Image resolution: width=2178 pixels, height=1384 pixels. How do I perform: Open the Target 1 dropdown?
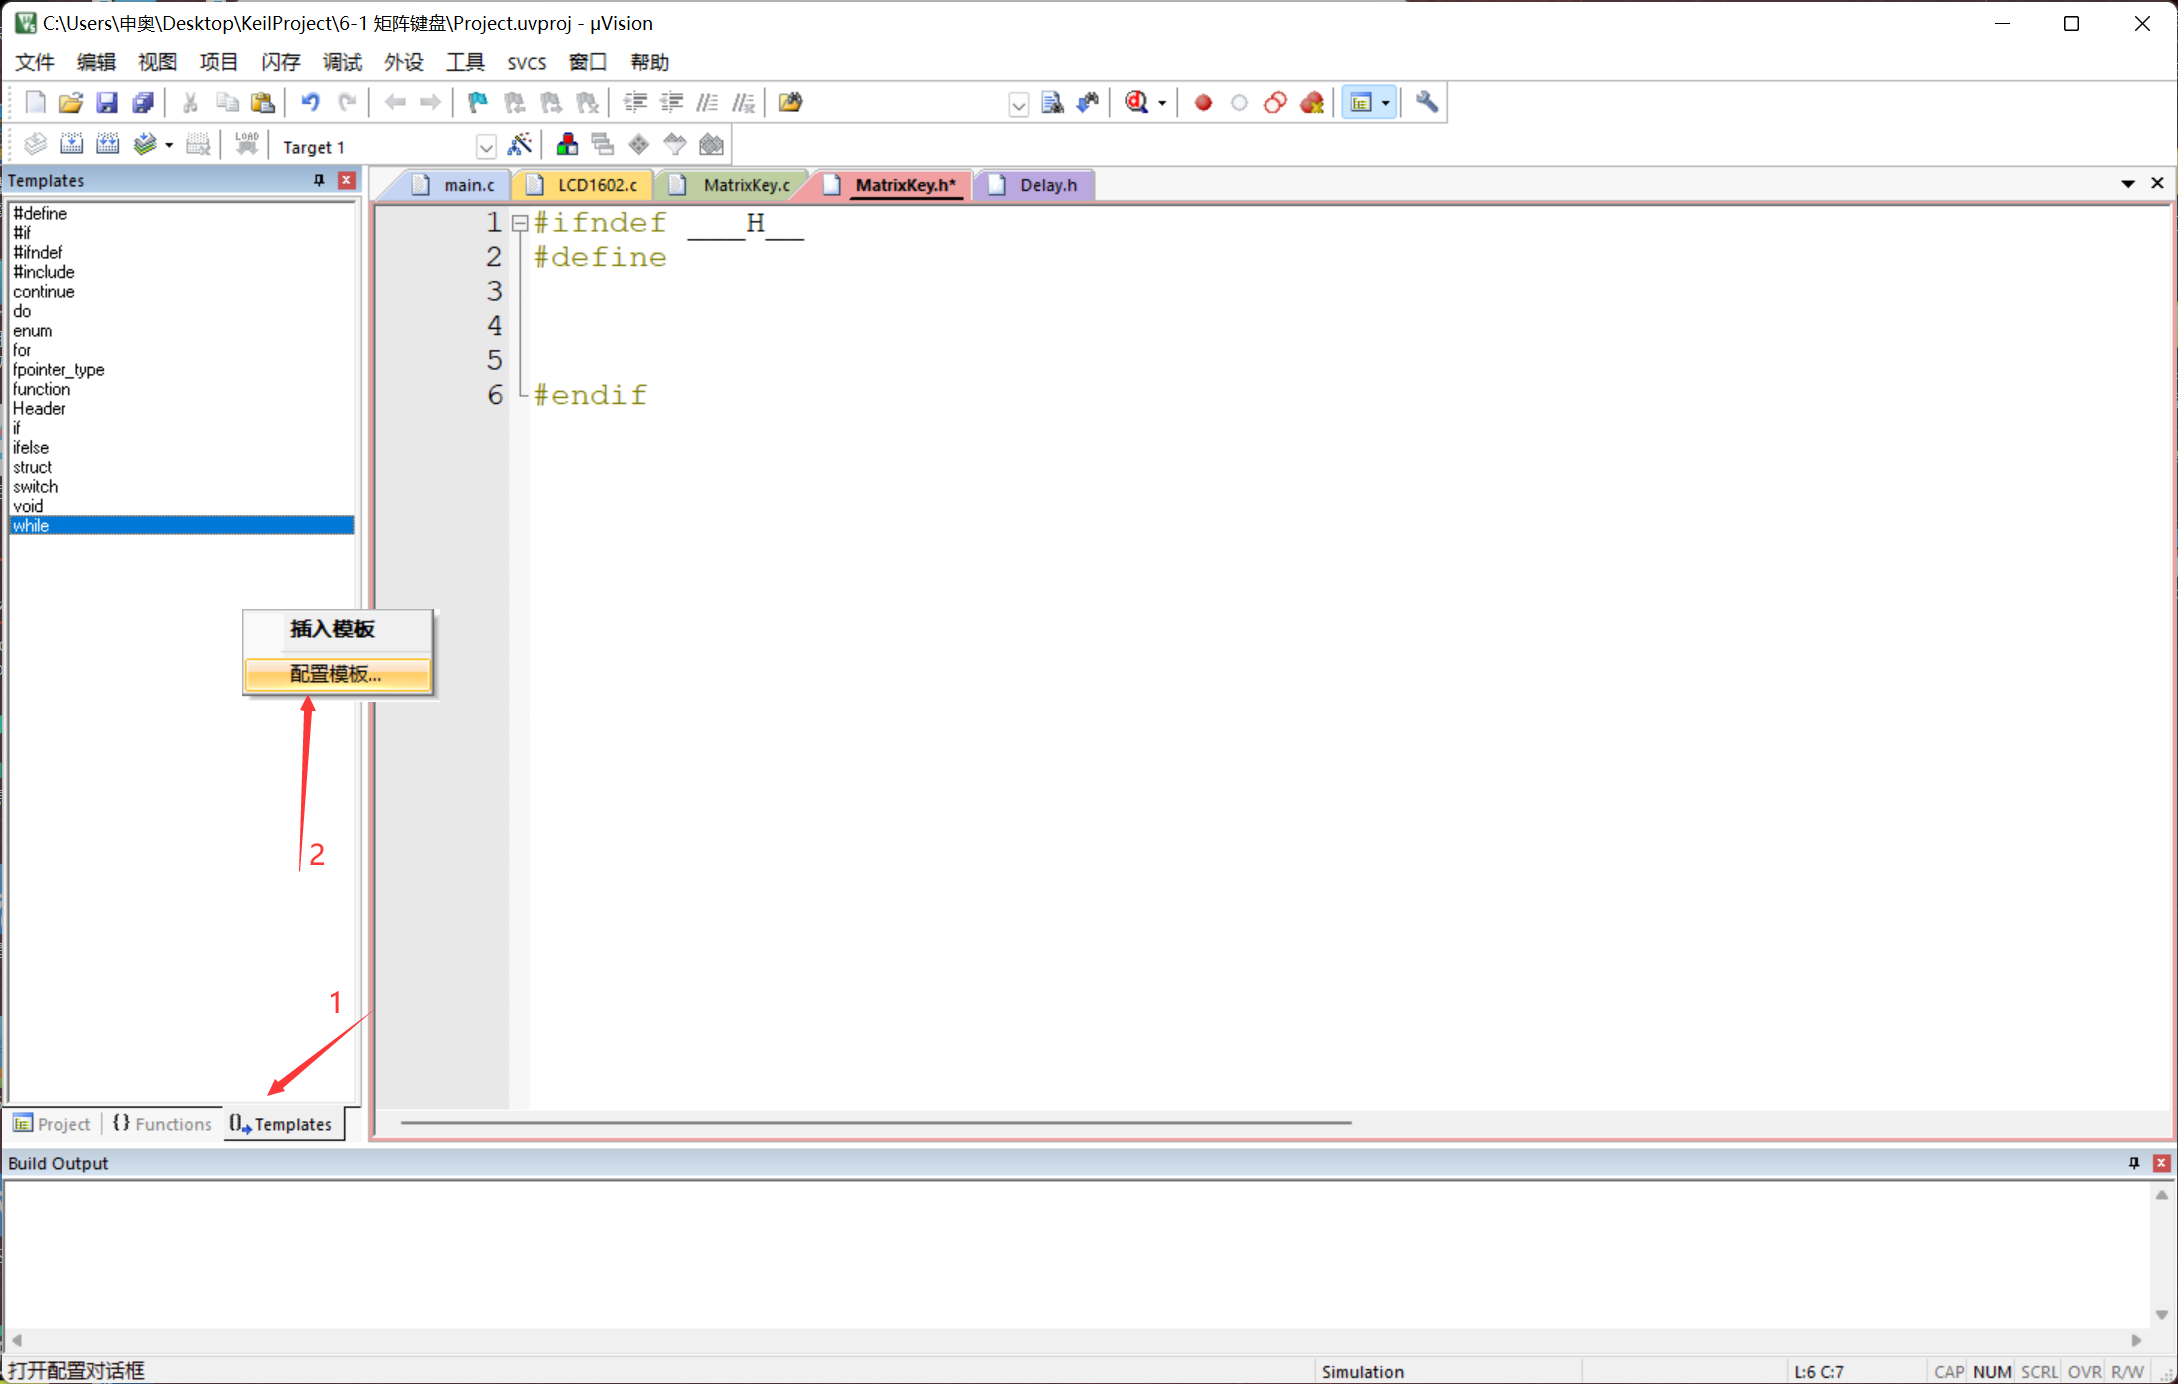pyautogui.click(x=486, y=147)
